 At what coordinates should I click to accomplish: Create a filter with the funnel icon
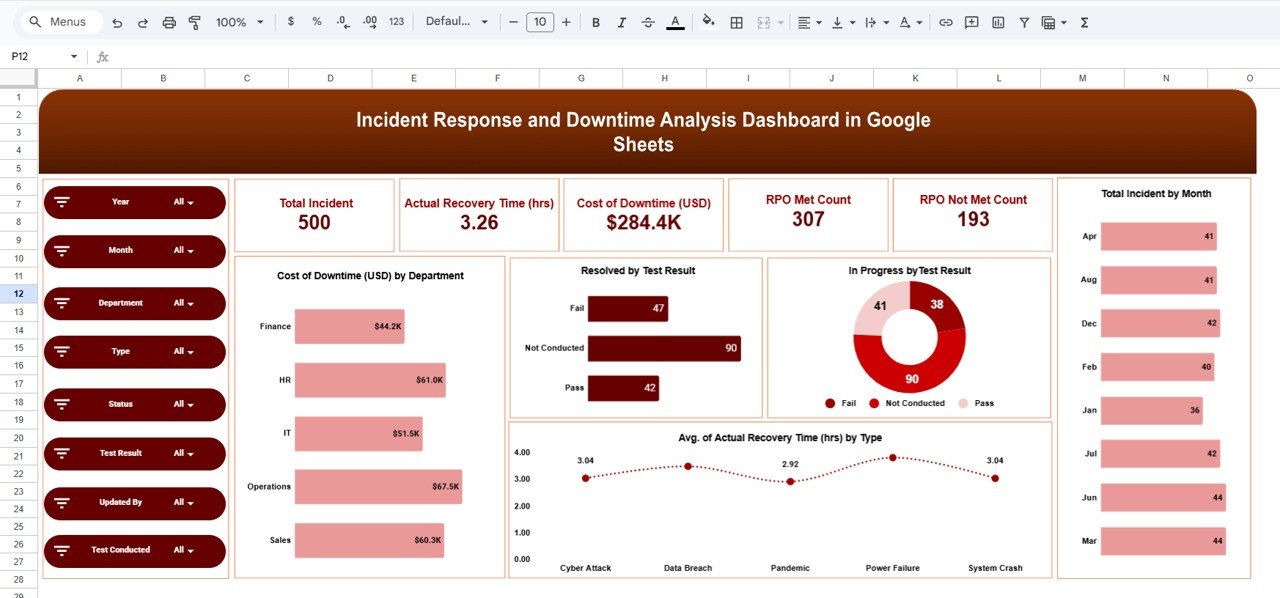point(1023,22)
